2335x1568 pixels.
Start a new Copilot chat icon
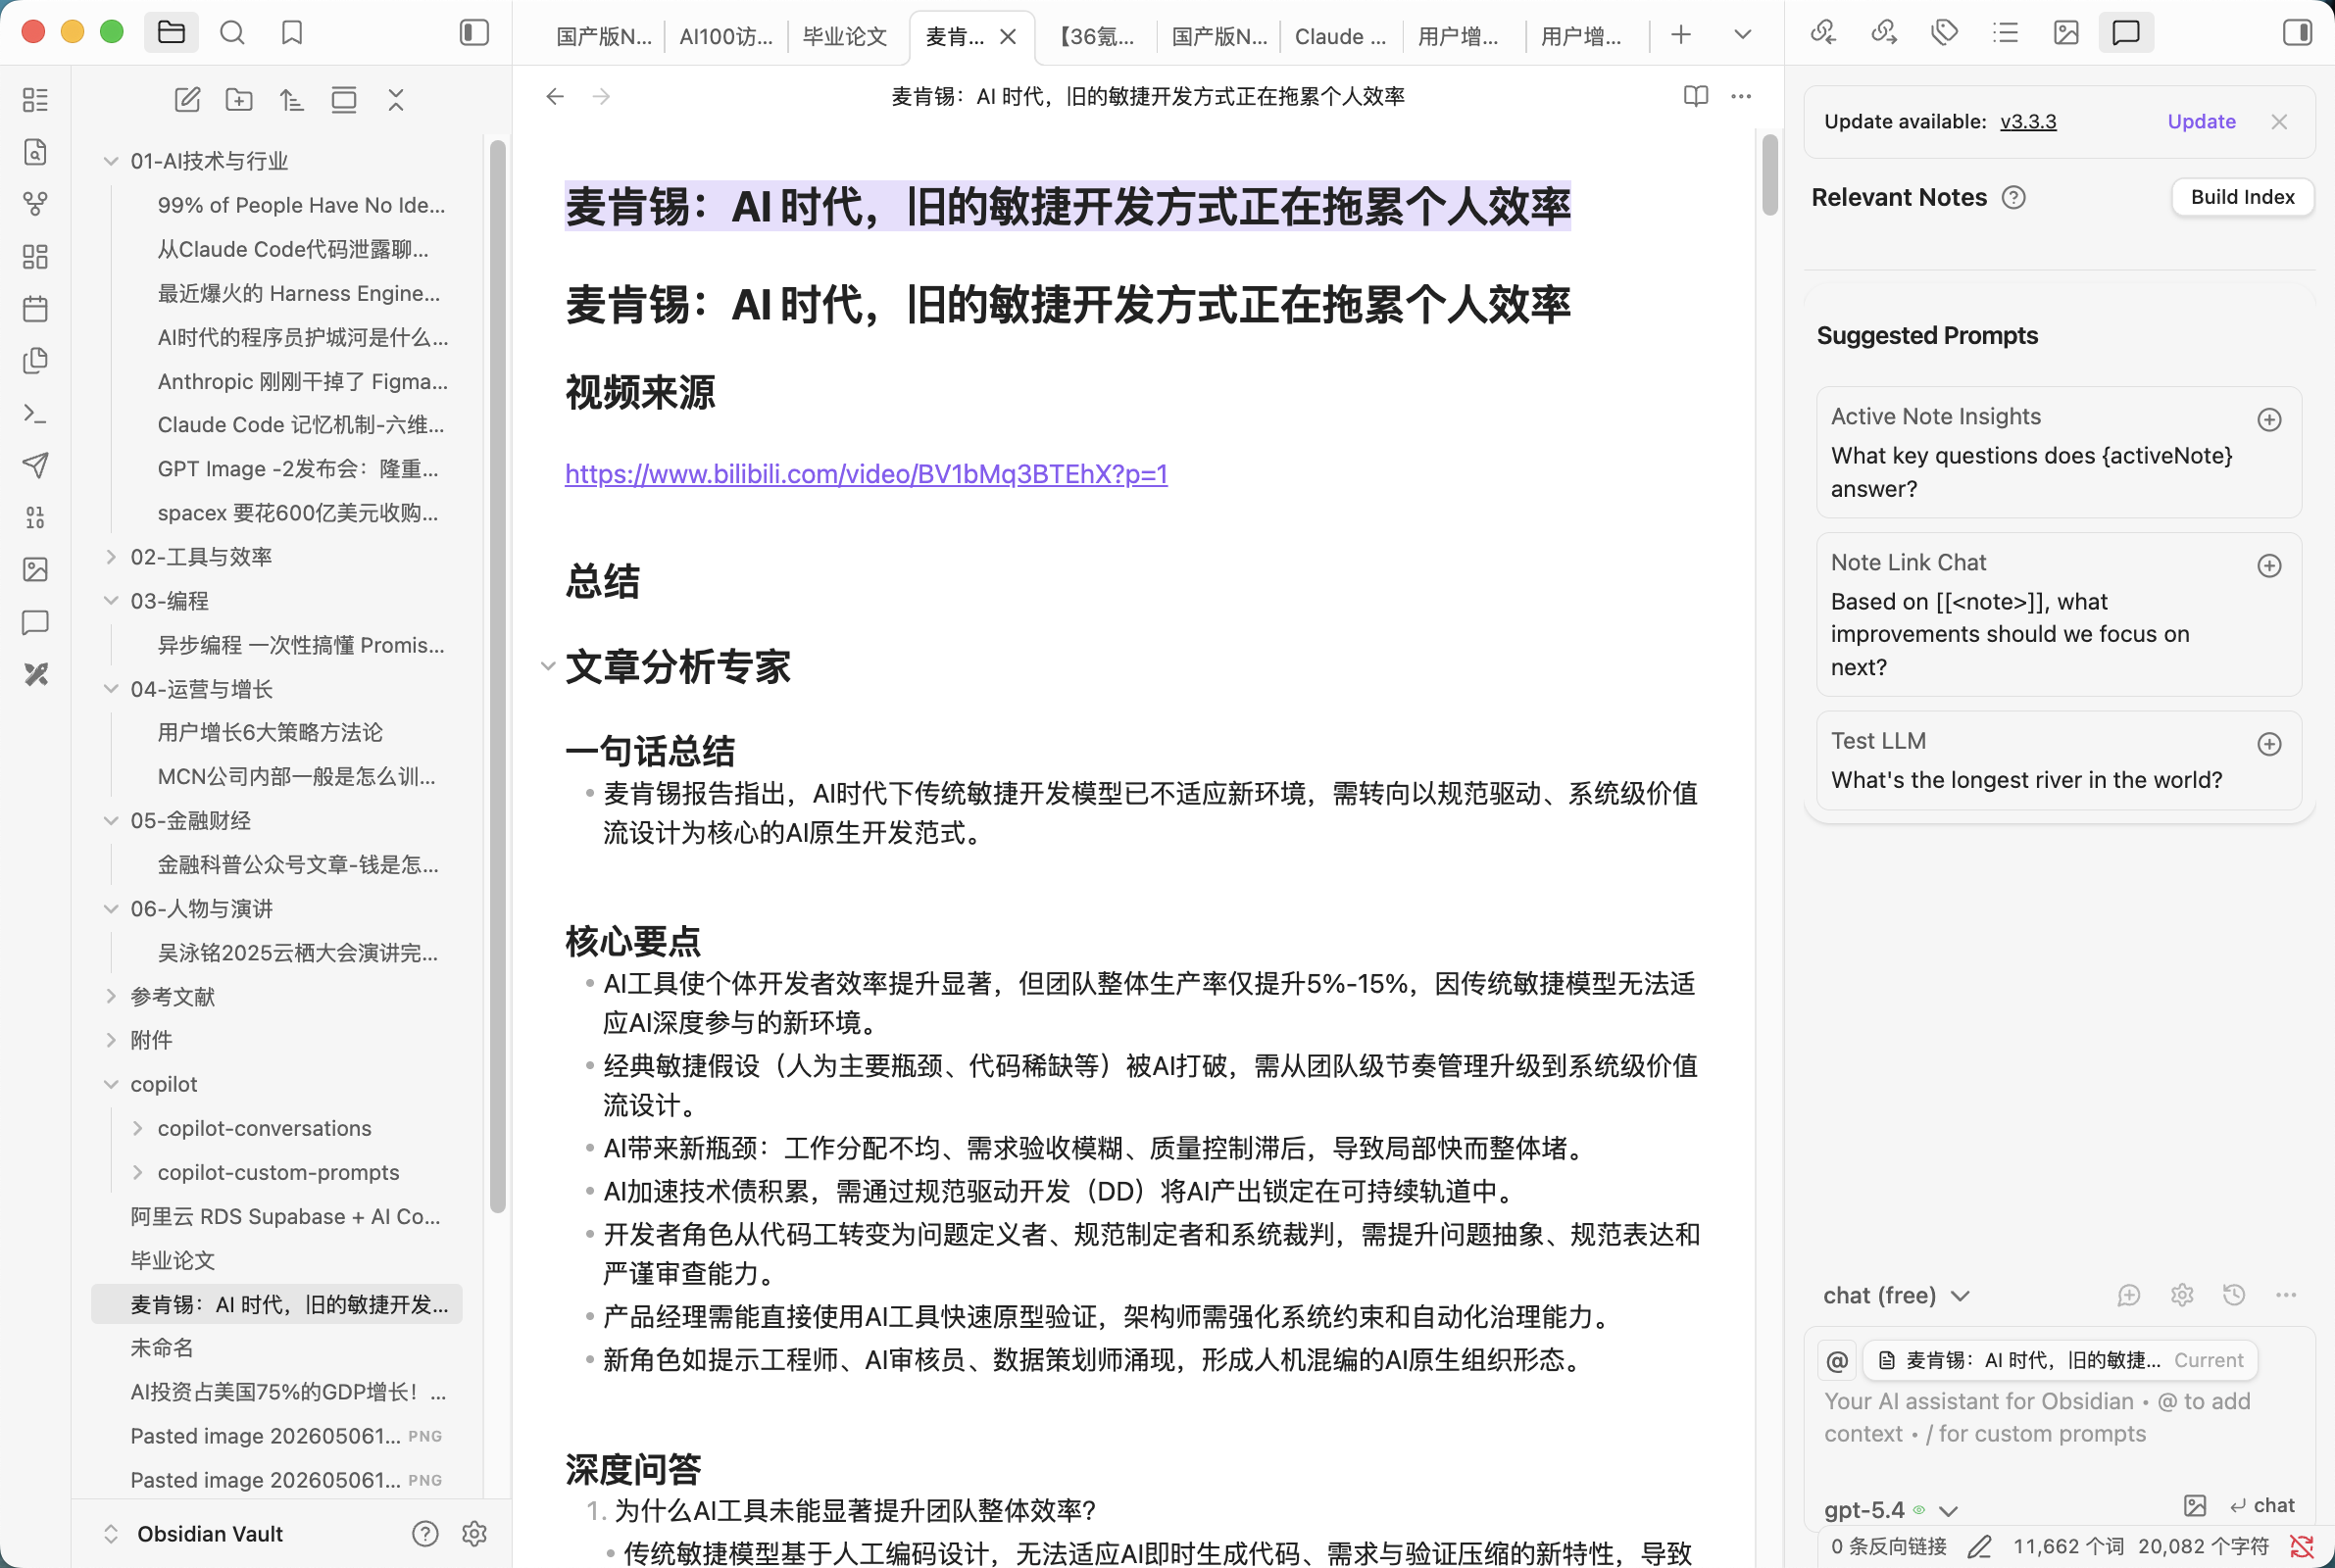[x=2129, y=1295]
